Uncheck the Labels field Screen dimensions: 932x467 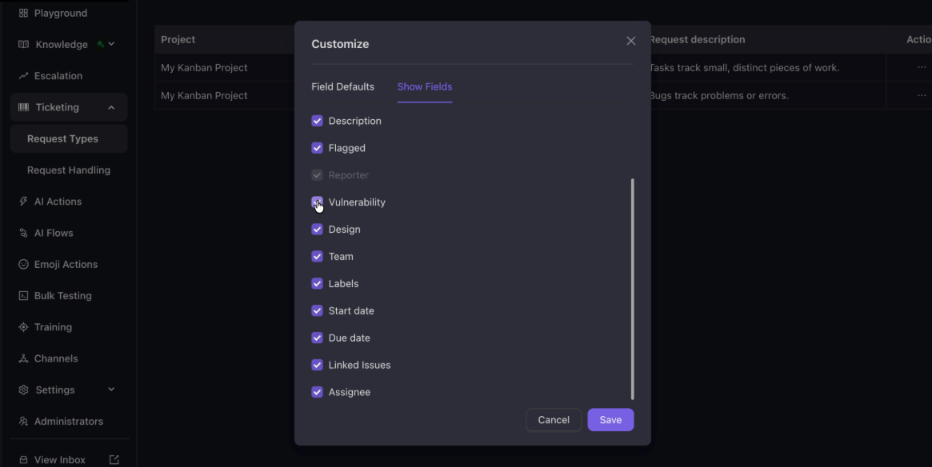[x=317, y=283]
